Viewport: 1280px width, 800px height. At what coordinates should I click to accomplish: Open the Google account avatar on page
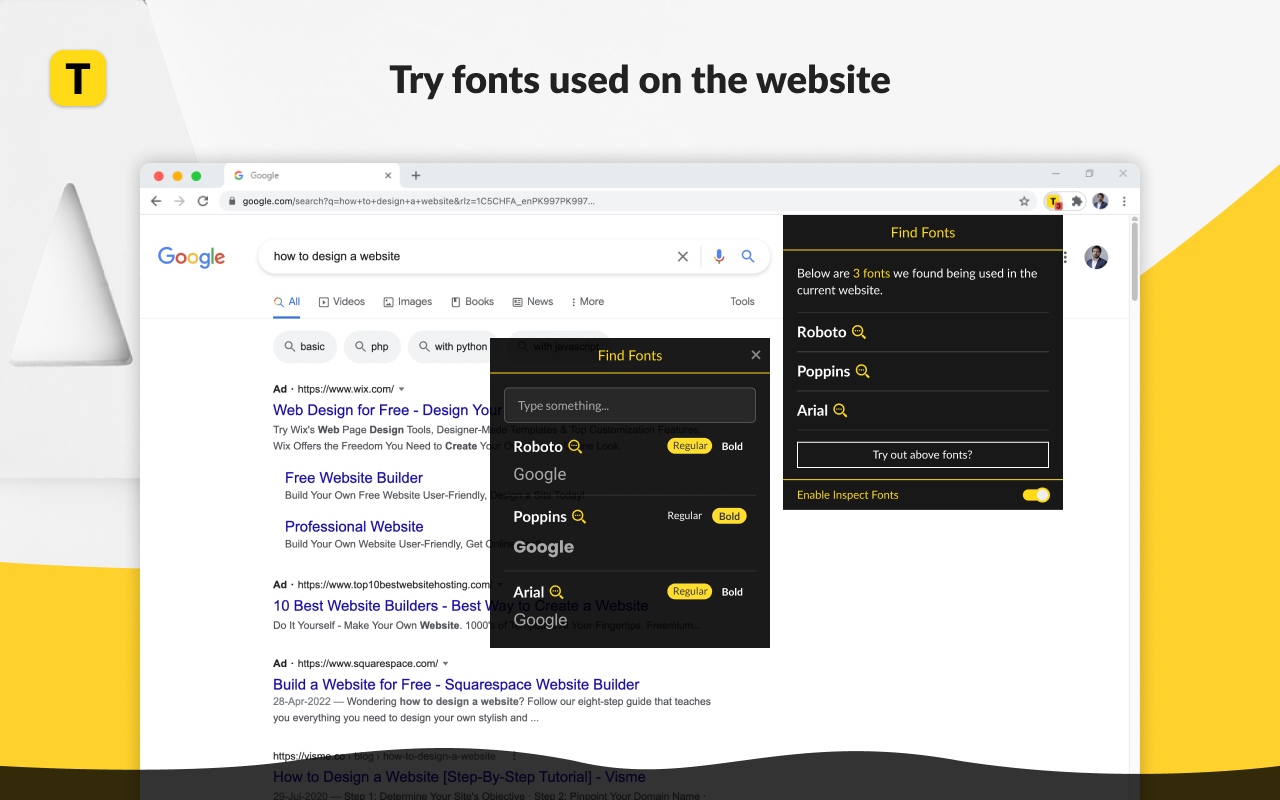tap(1096, 257)
